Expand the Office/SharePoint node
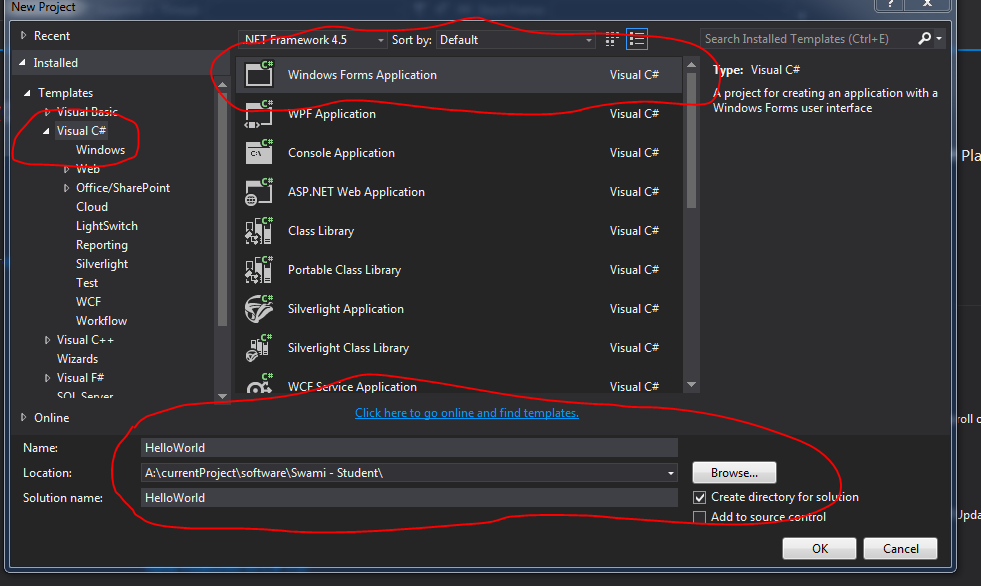 pos(66,188)
